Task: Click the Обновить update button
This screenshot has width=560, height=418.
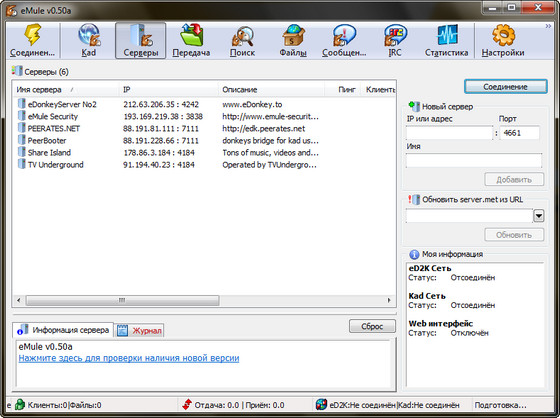Action: 514,235
